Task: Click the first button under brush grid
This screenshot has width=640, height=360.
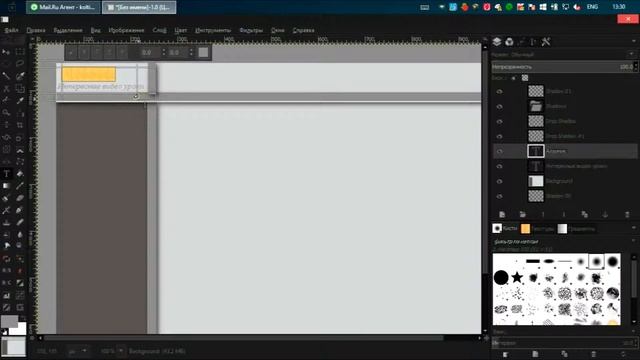Action: (x=505, y=354)
